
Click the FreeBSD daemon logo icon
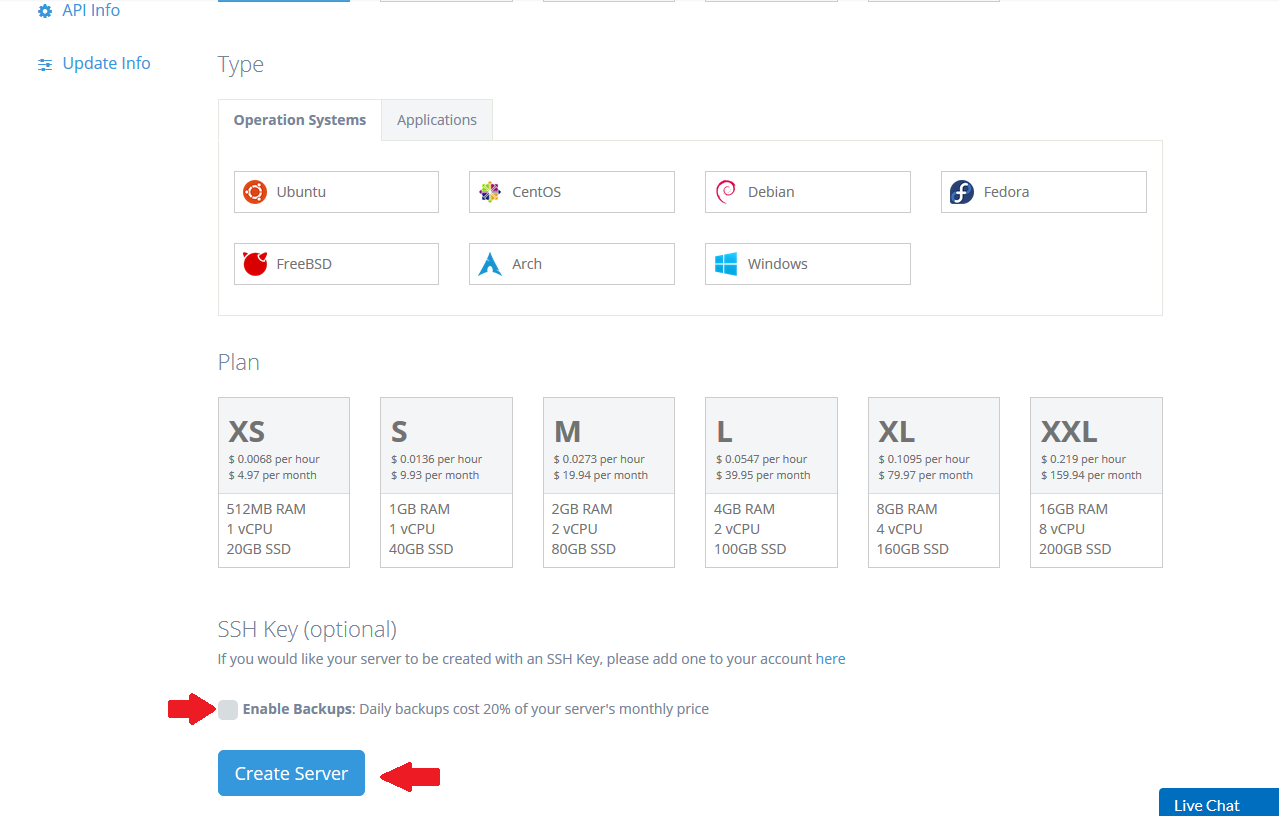pyautogui.click(x=255, y=264)
